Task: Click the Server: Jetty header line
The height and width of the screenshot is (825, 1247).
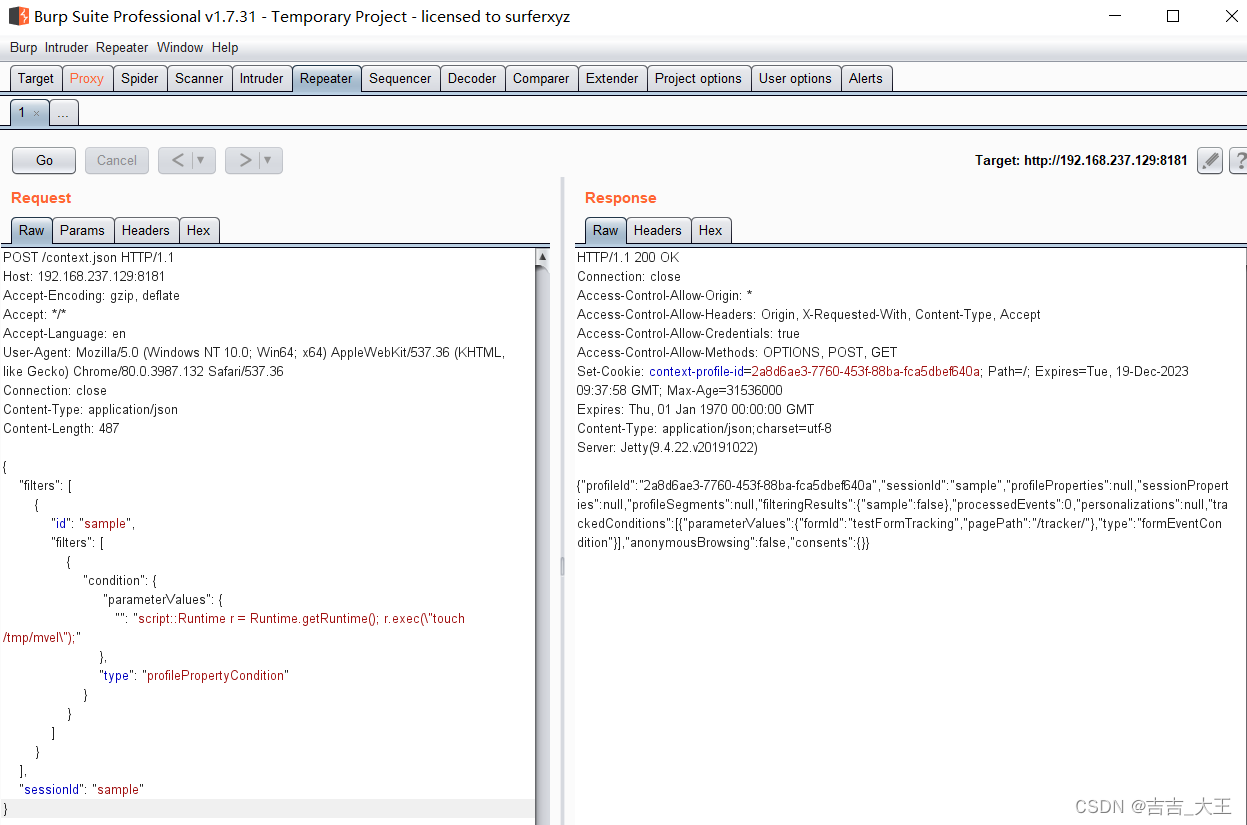Action: 667,447
